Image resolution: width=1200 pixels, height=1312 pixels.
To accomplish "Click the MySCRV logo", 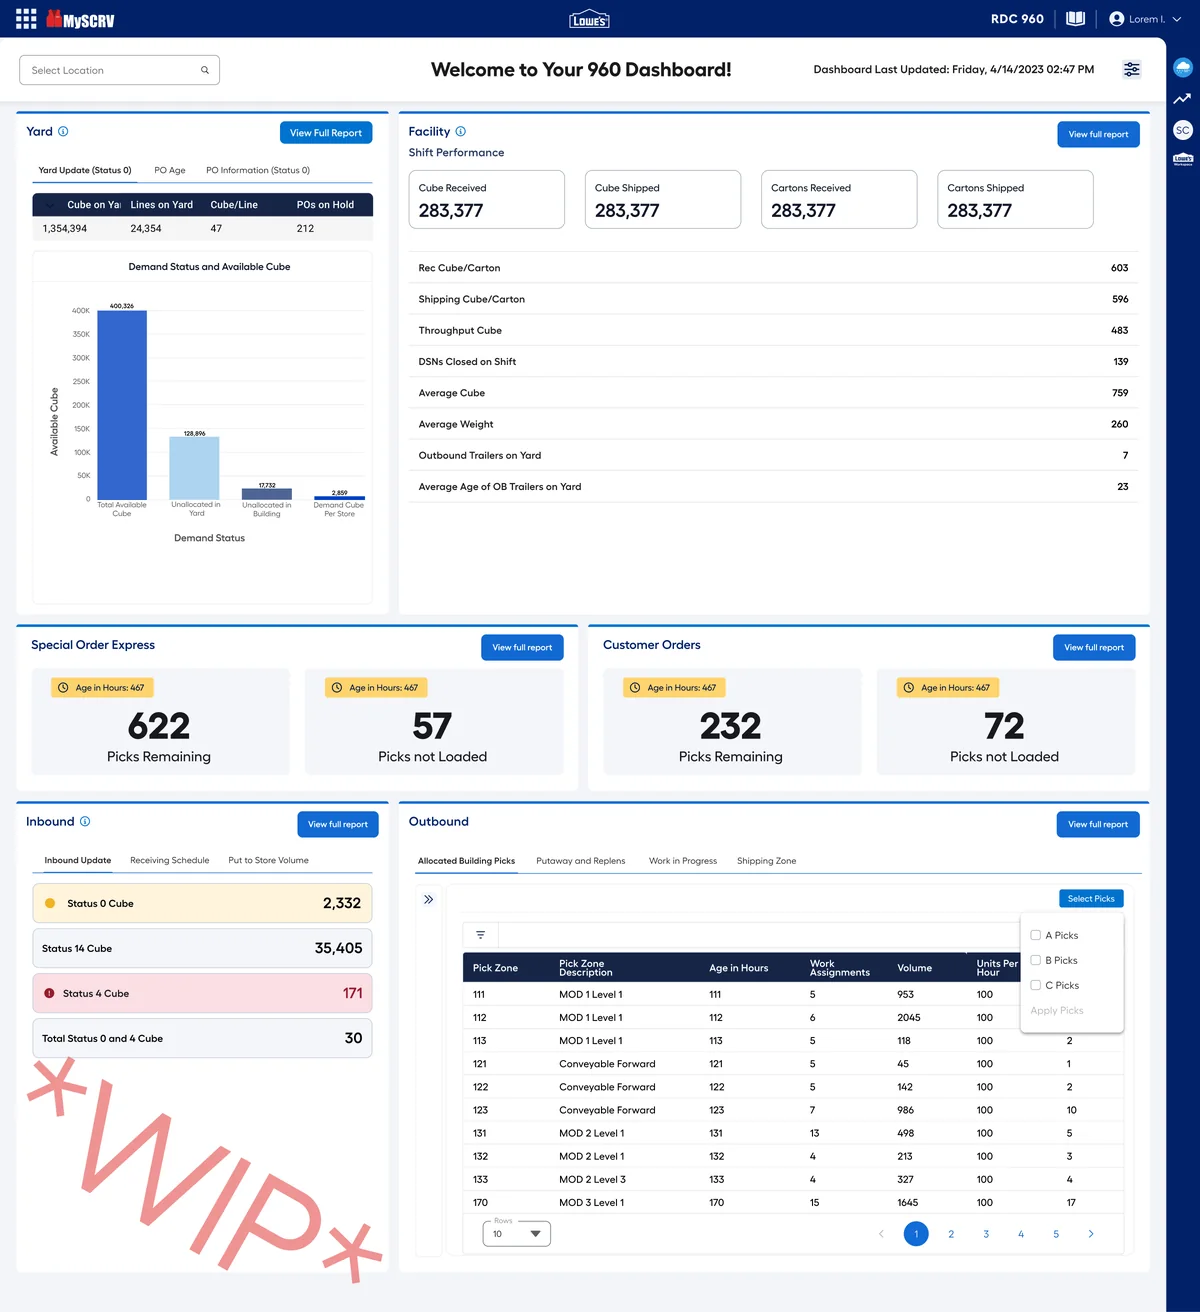I will click(80, 19).
